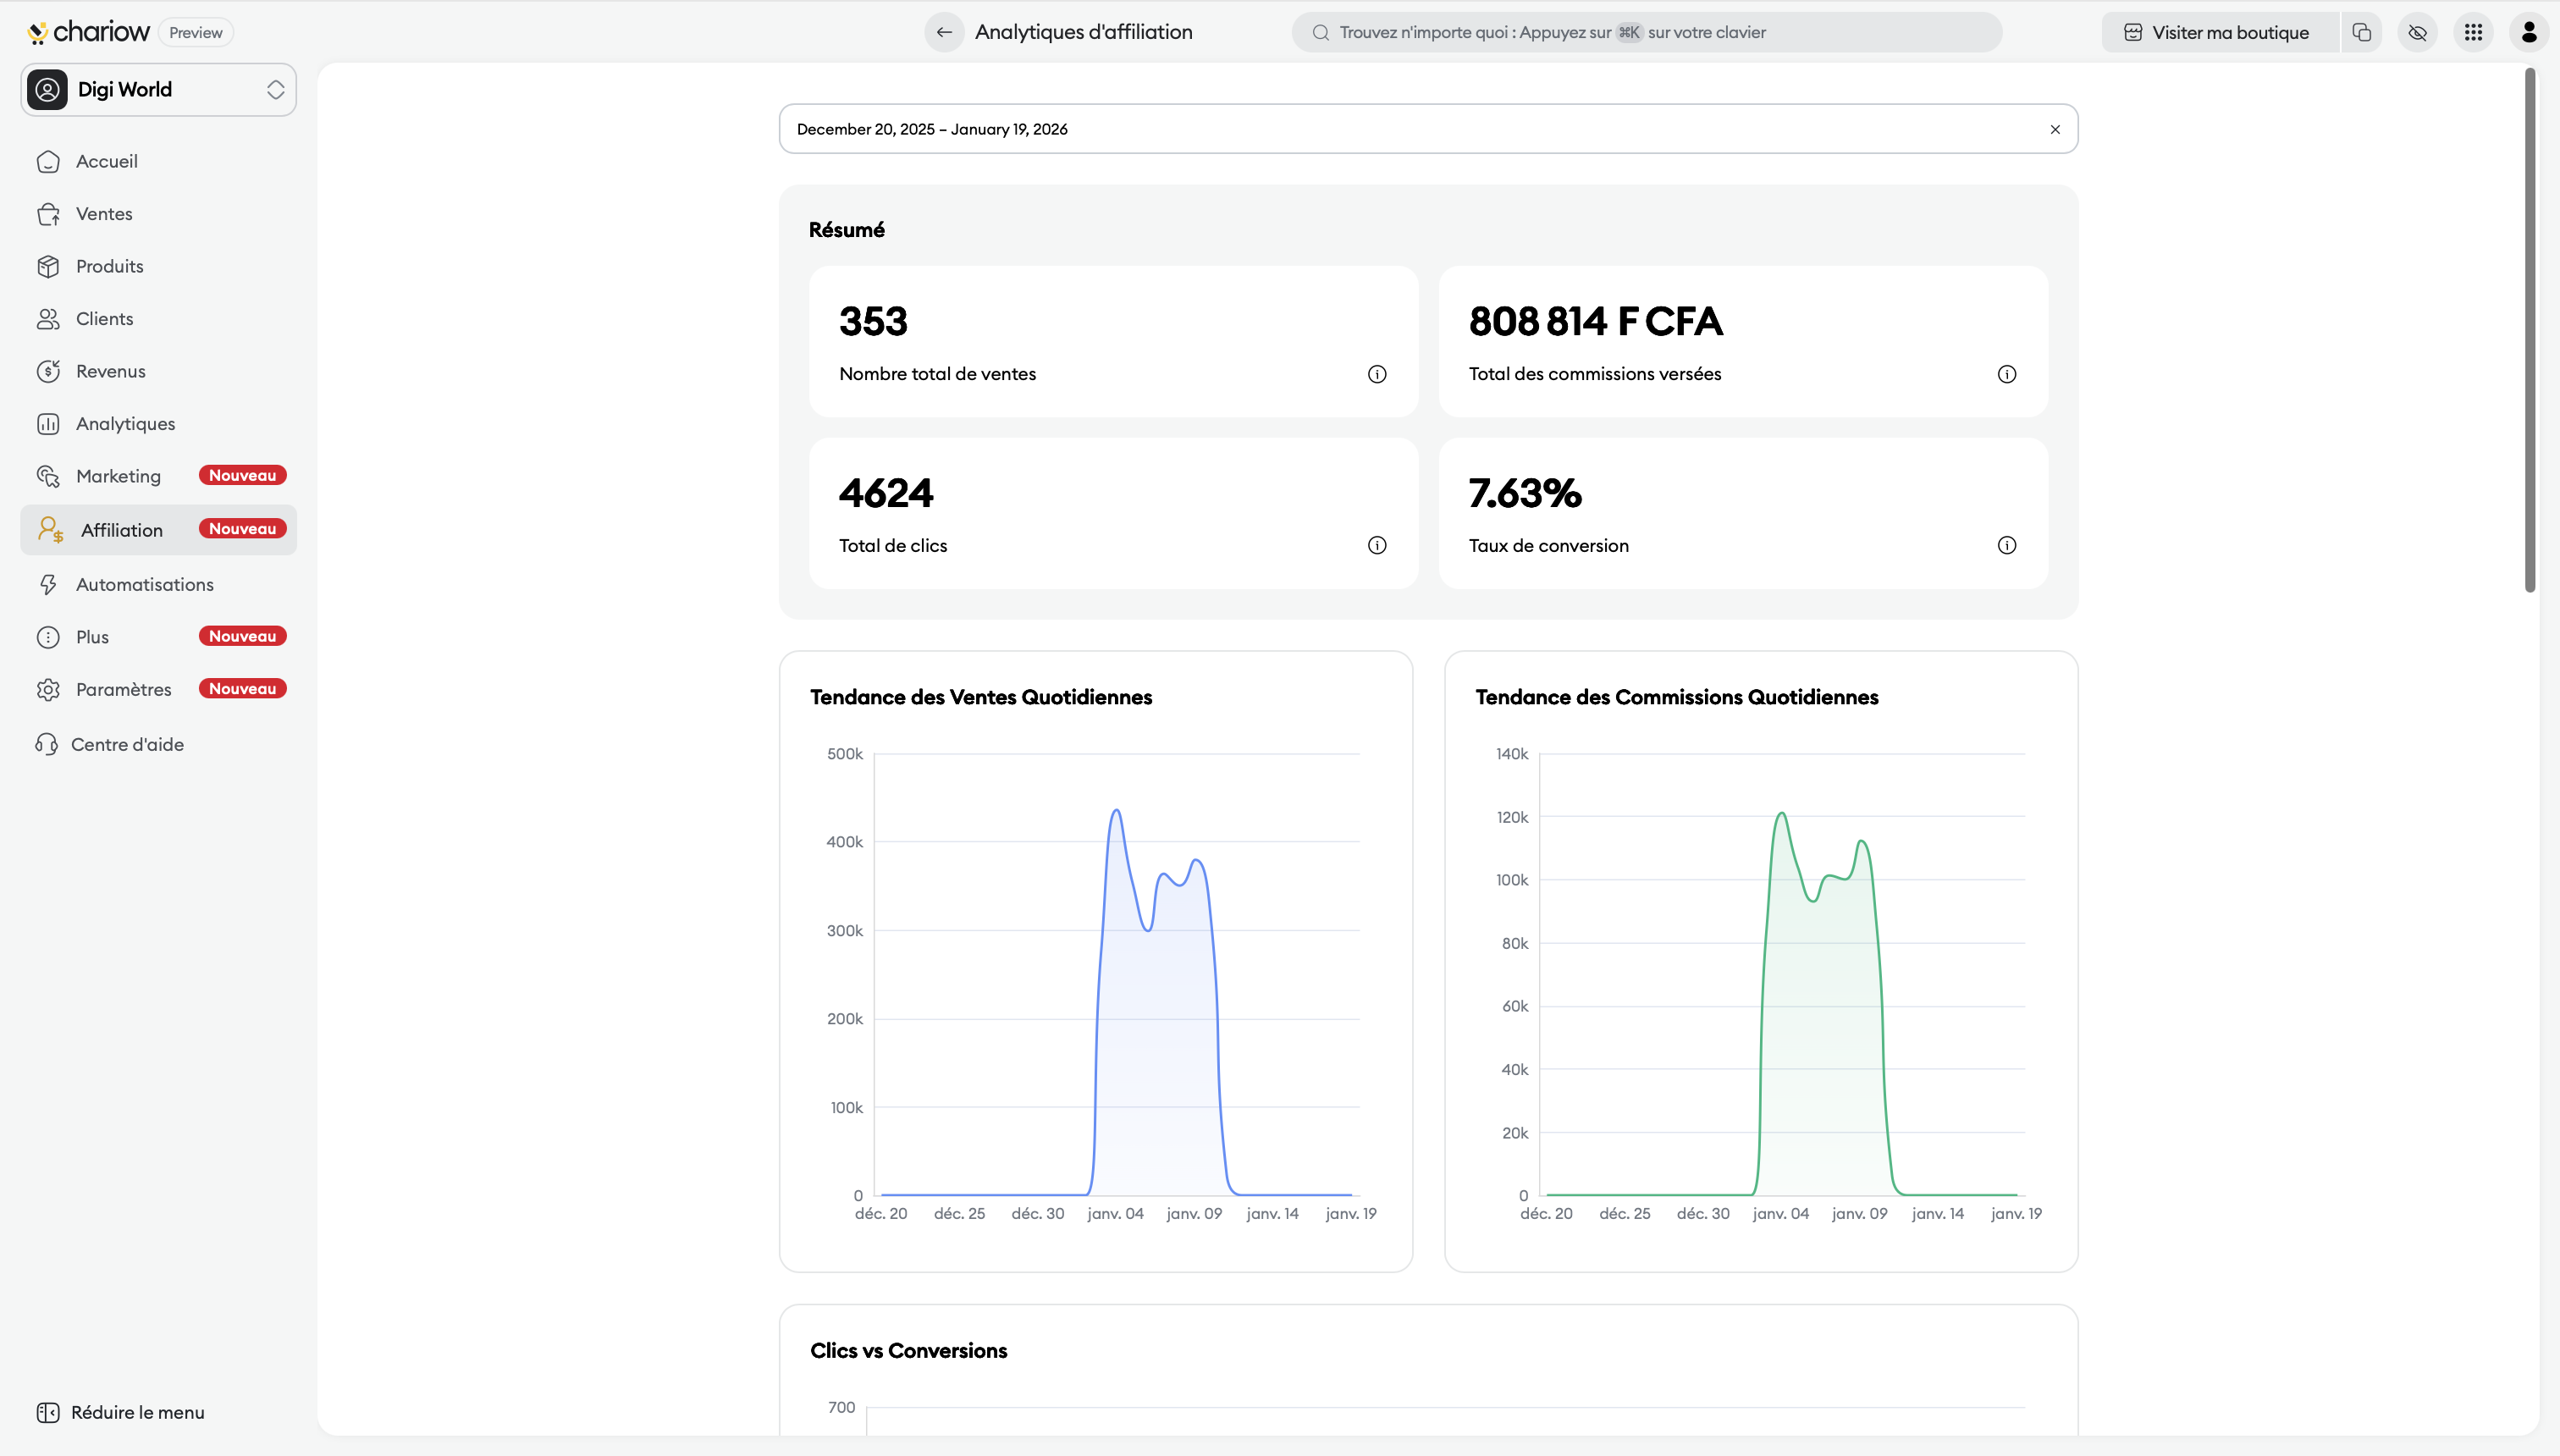Click Visiter ma boutique button
Screen dimensions: 2560x1456
2217,32
